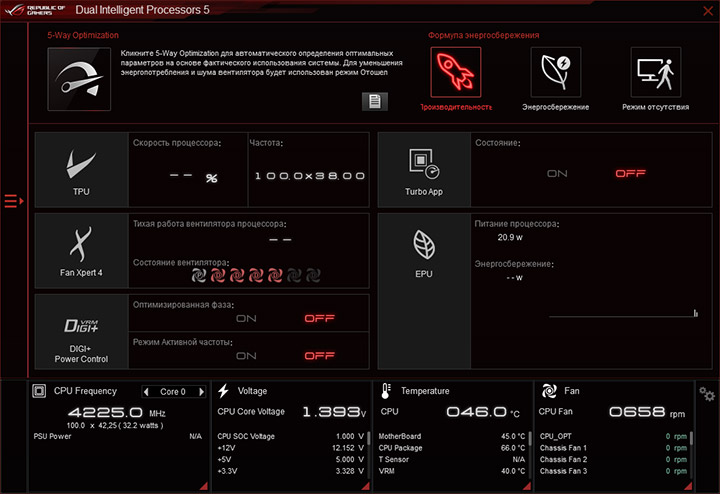The width and height of the screenshot is (720, 494).
Task: Click the Temperature thermometer icon
Action: pyautogui.click(x=386, y=391)
